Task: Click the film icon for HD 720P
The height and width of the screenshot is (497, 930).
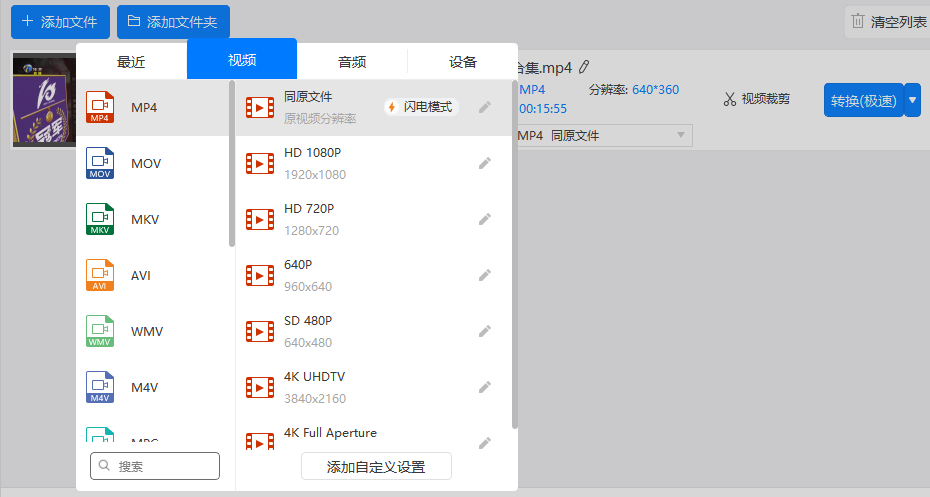Action: tap(260, 219)
